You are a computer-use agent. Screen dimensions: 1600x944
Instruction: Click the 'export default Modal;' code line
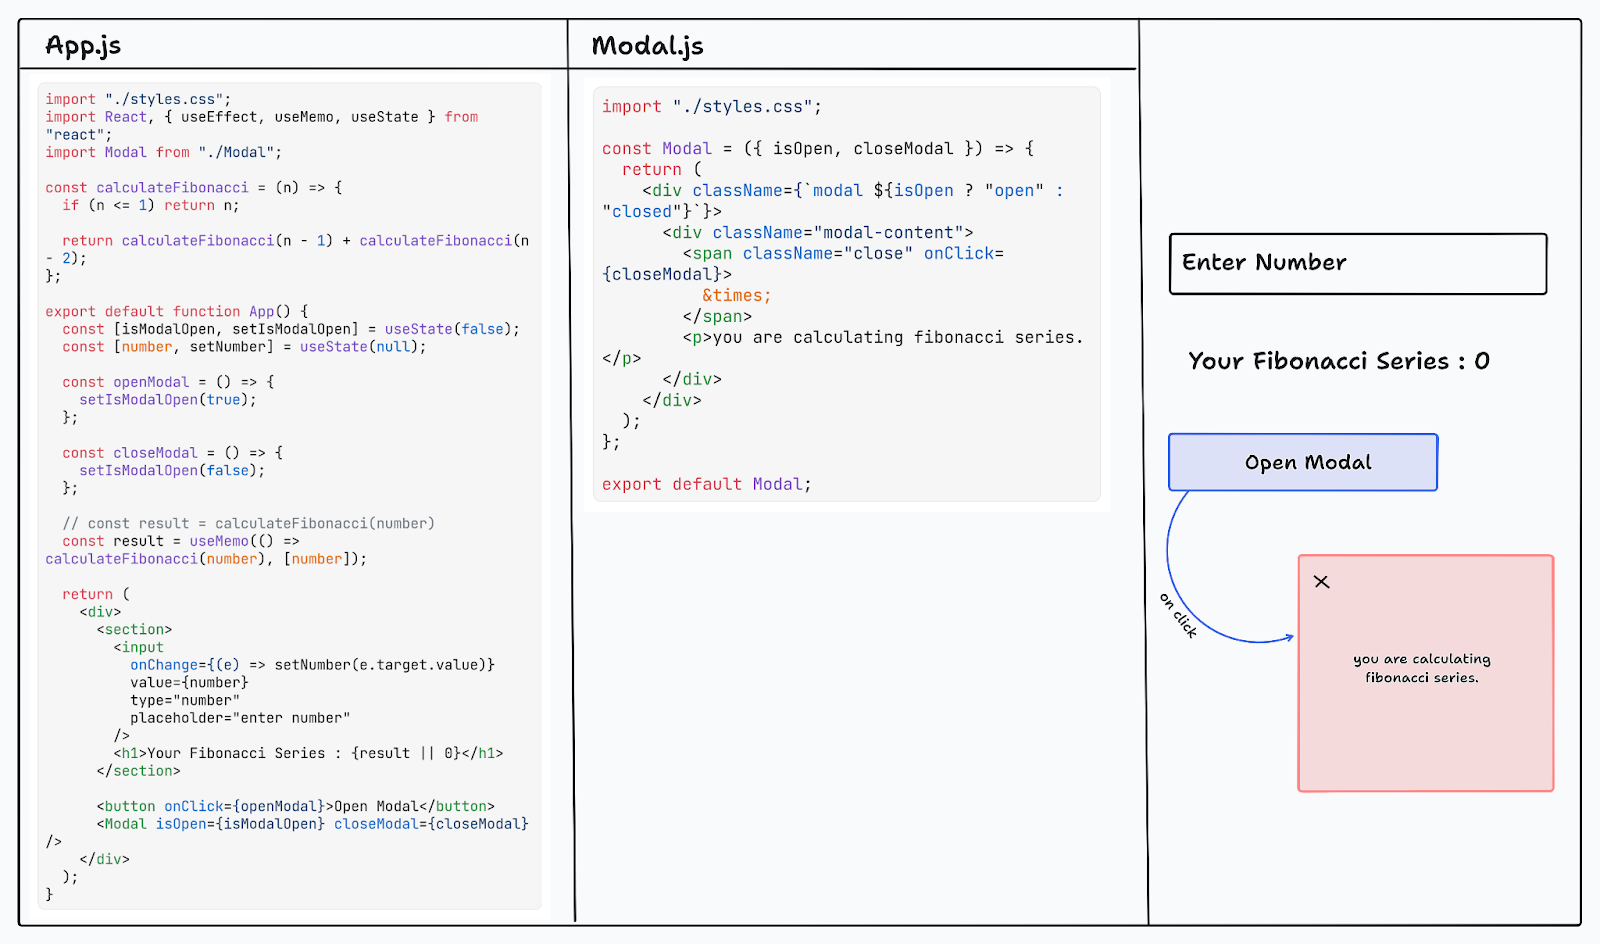click(706, 484)
